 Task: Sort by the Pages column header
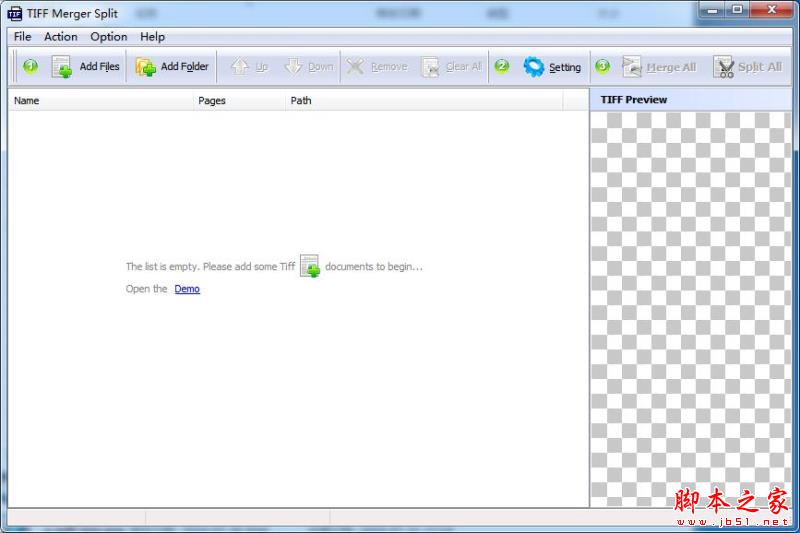pyautogui.click(x=239, y=100)
